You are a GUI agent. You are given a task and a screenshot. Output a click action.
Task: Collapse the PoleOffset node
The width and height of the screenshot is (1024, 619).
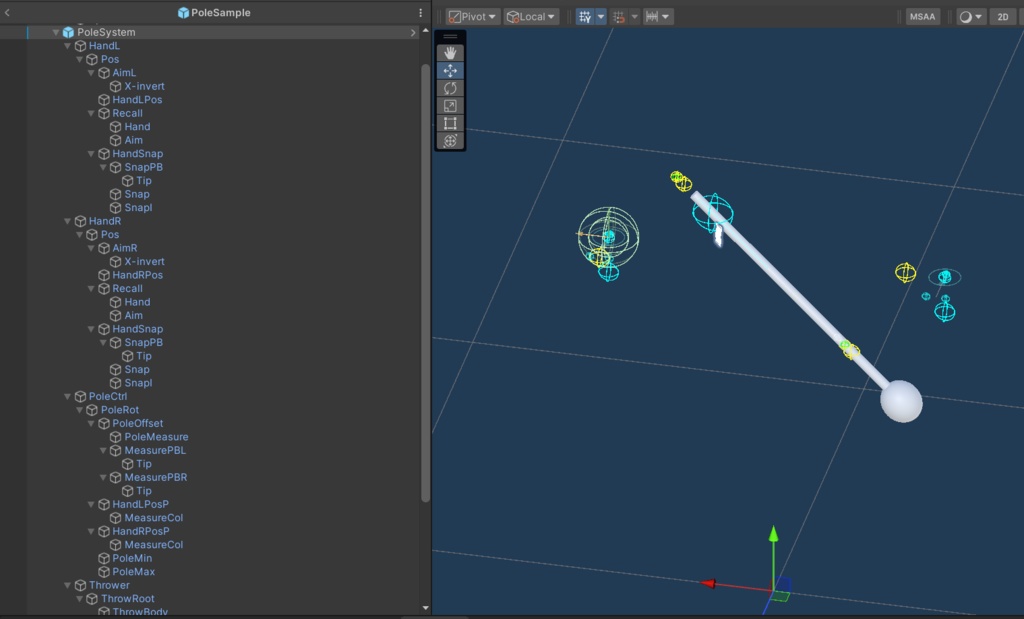coord(91,423)
